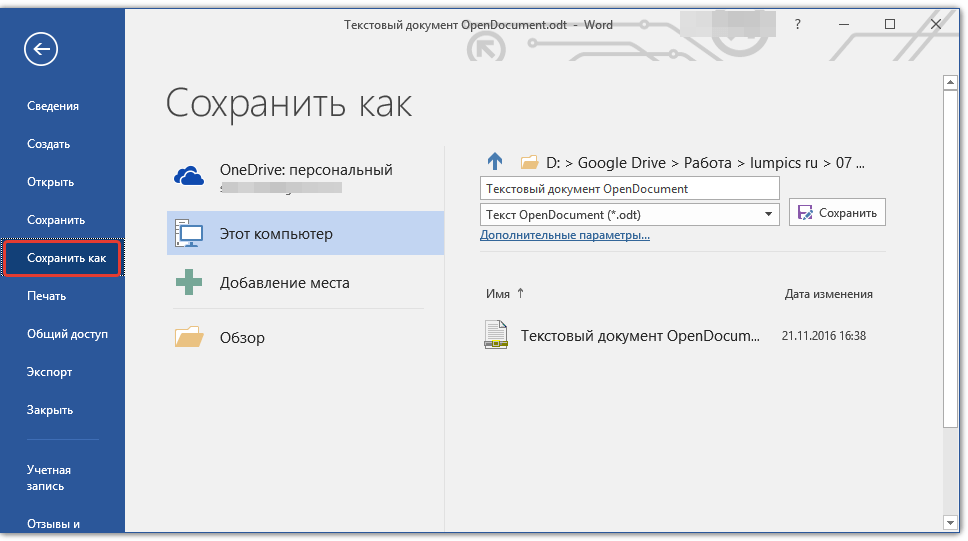
Task: Select Этот компьютер location
Action: [306, 233]
